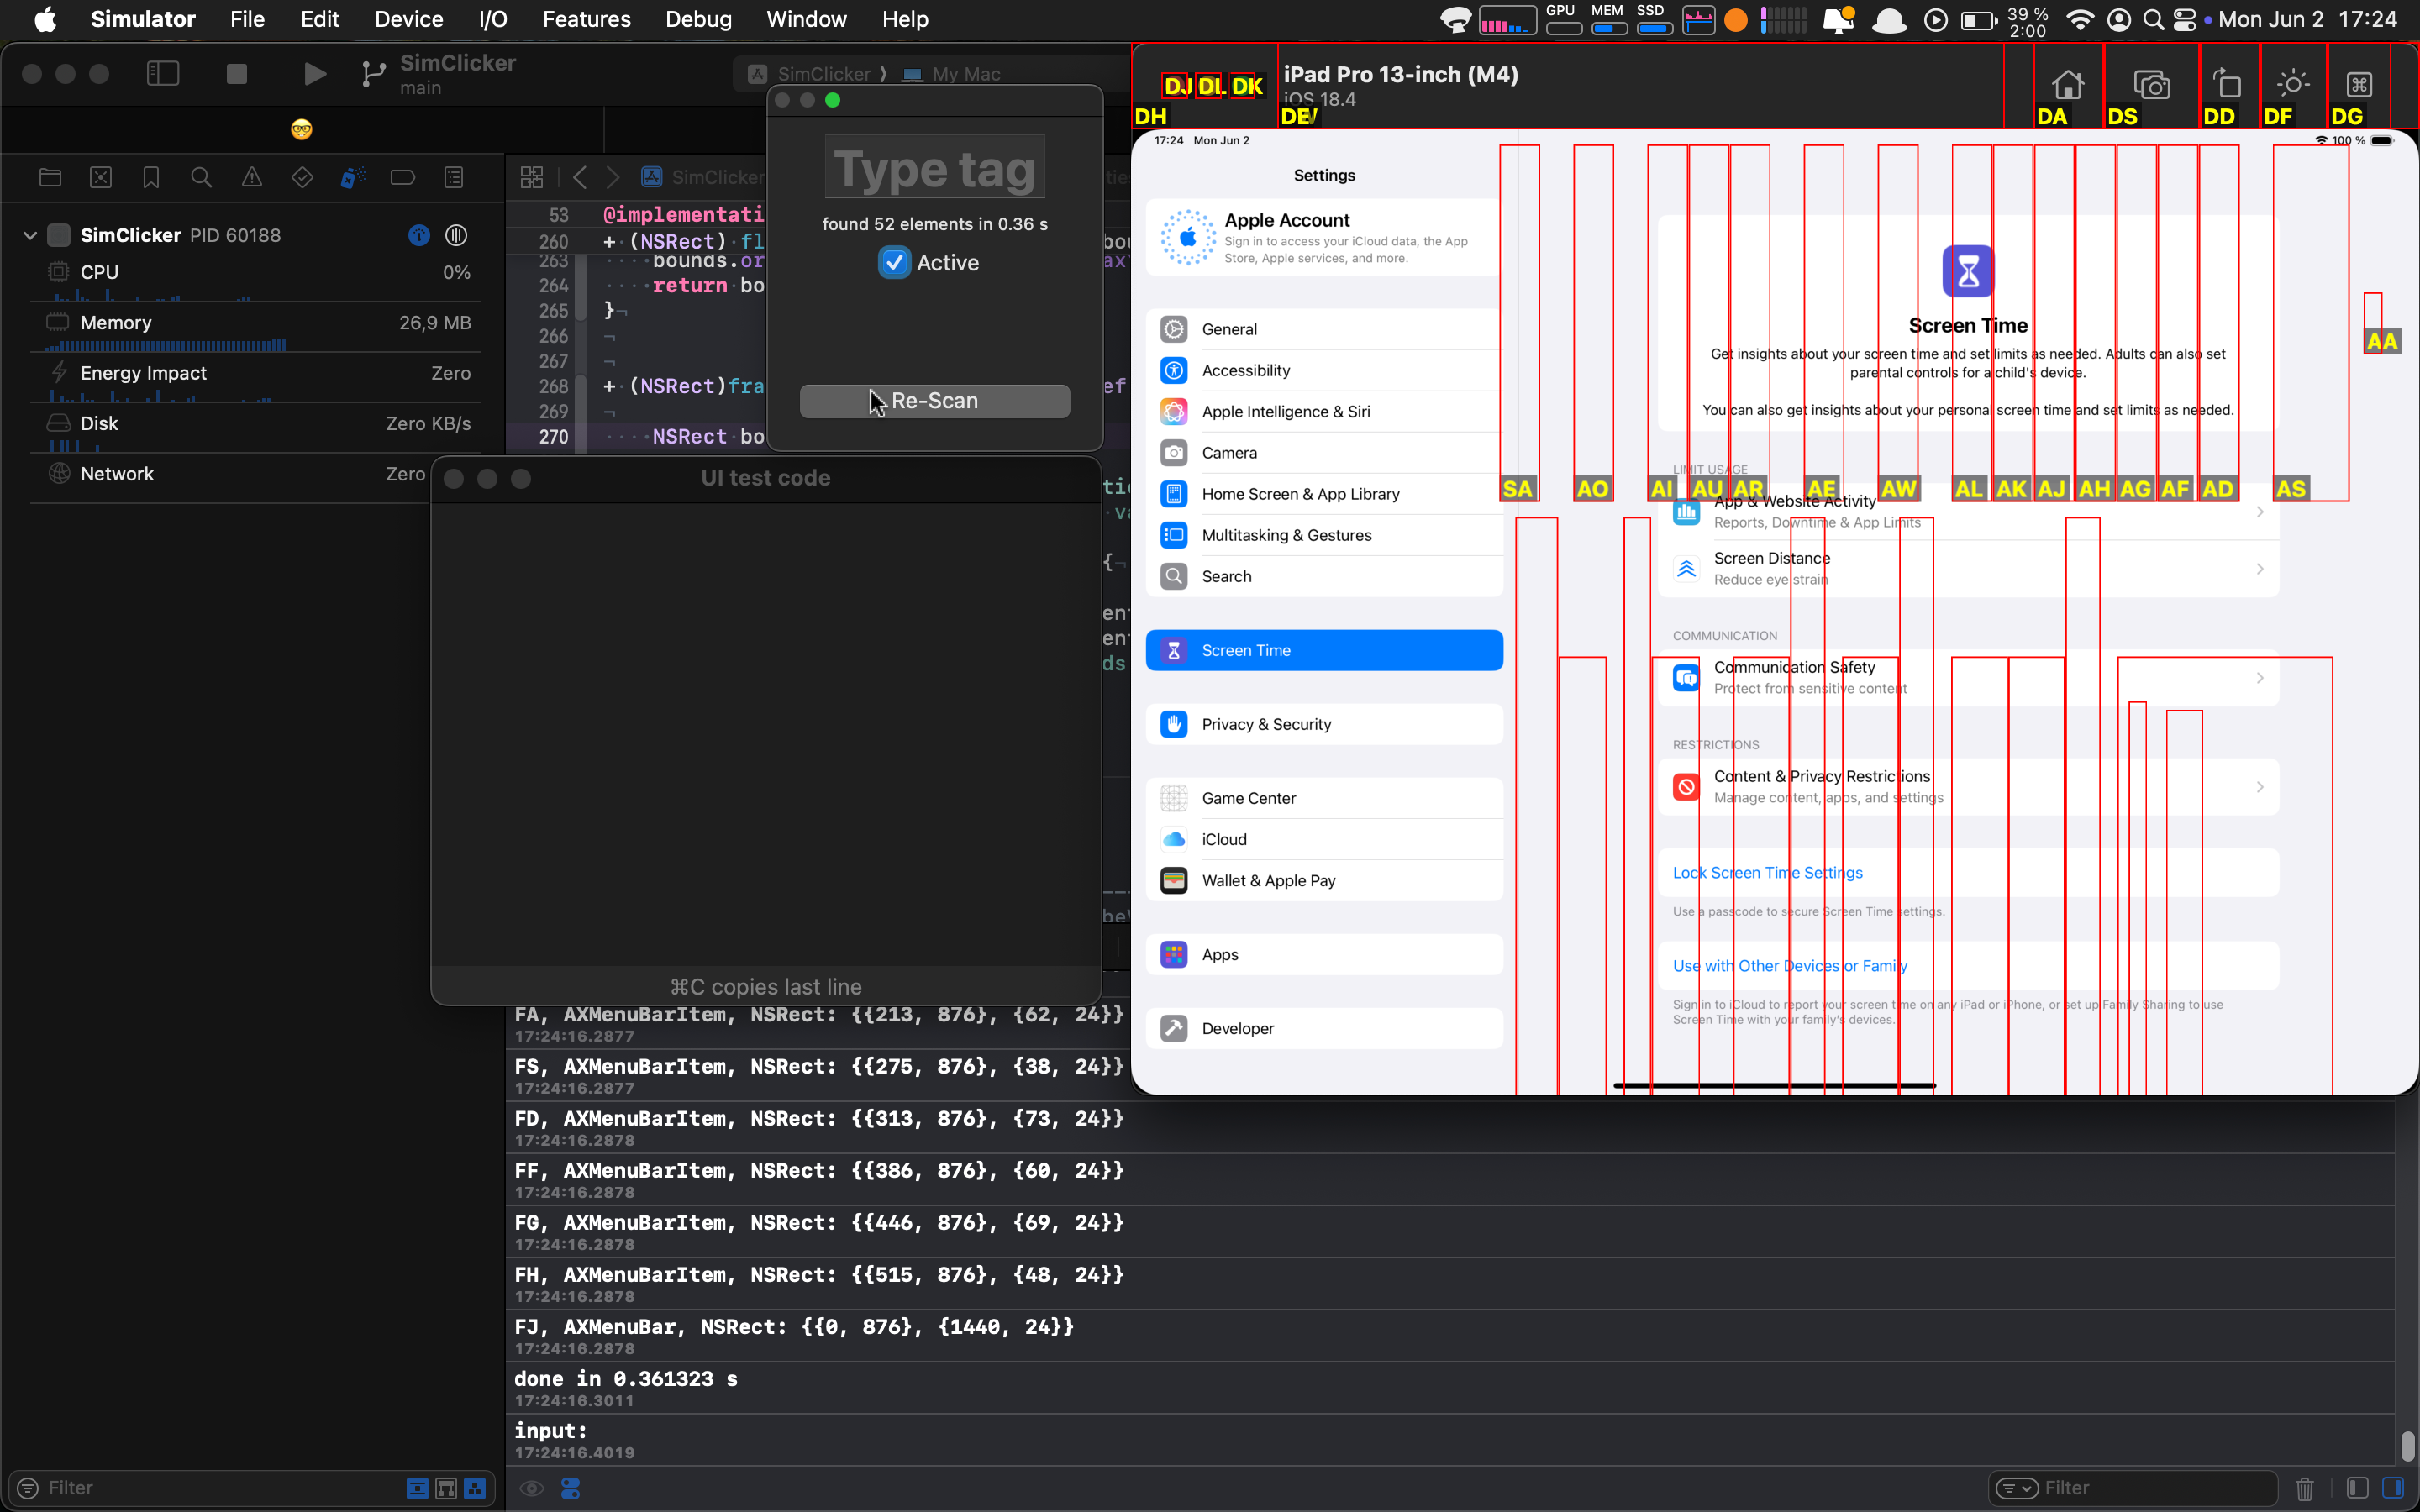Open Privacy & Security settings
Screen dimensions: 2420x1512
pyautogui.click(x=1324, y=724)
